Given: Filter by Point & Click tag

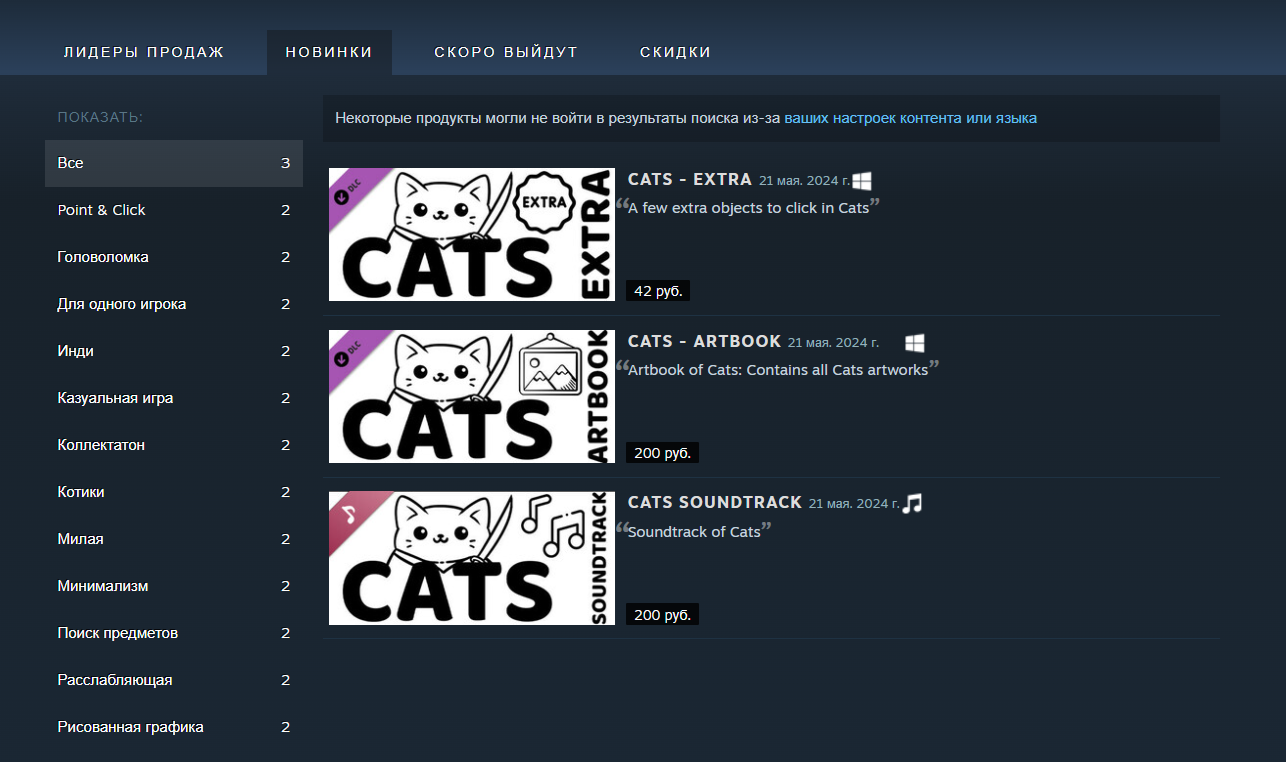Looking at the screenshot, I should [174, 210].
